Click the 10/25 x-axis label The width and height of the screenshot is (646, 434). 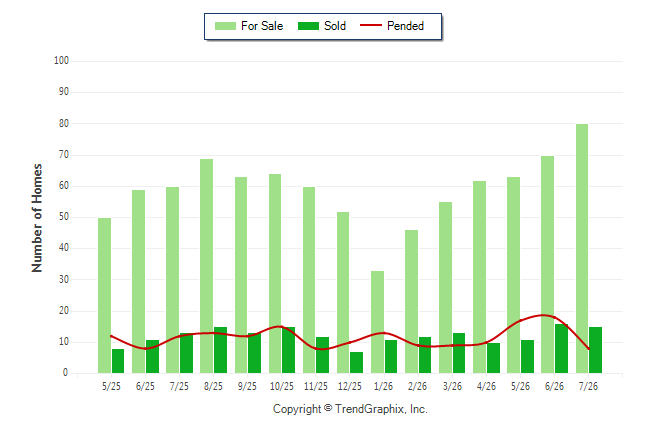[x=282, y=386]
